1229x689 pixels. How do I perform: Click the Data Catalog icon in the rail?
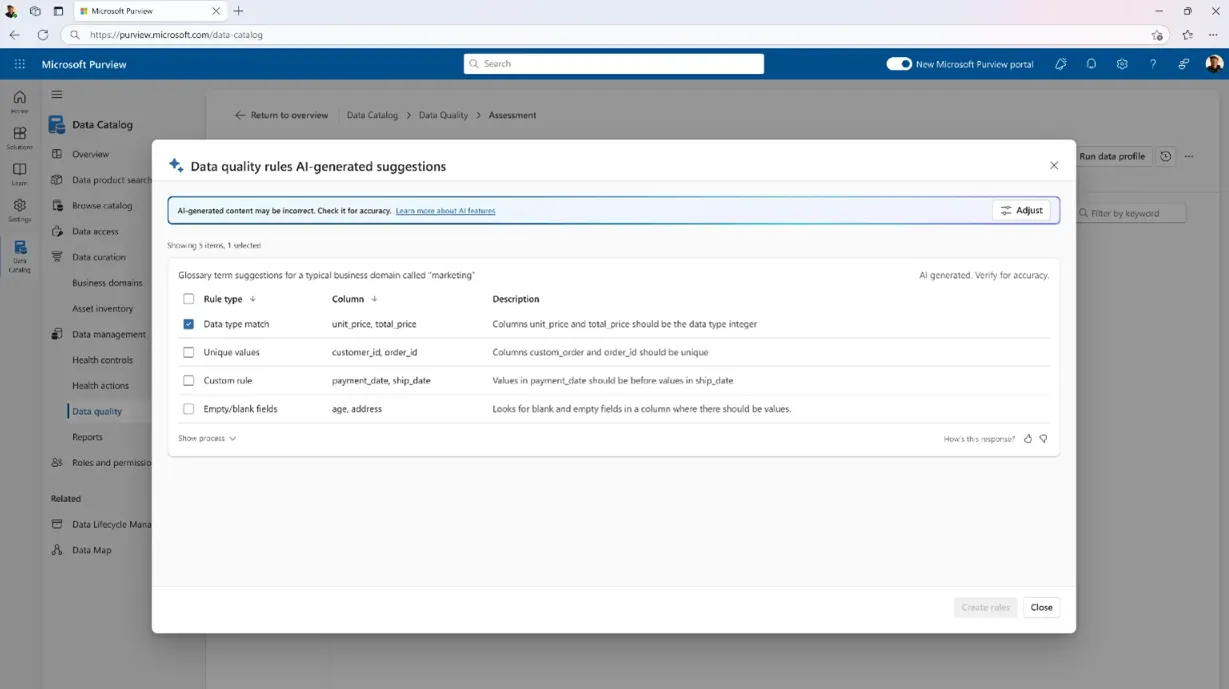(18, 248)
